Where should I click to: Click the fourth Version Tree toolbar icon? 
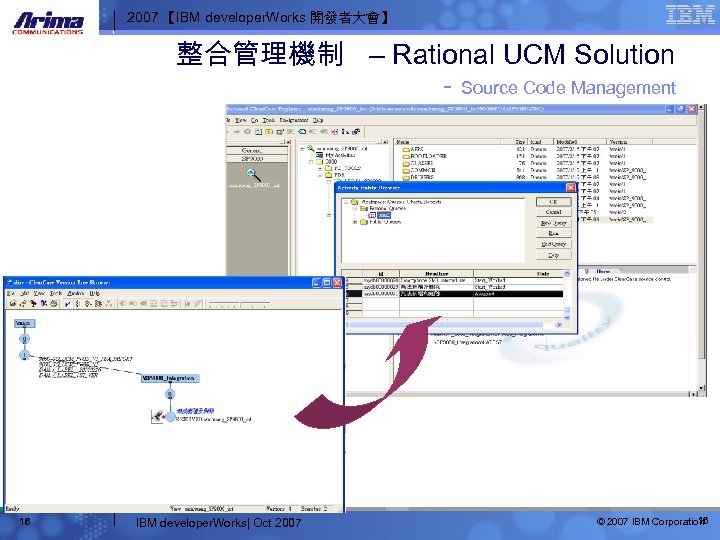pyautogui.click(x=44, y=303)
